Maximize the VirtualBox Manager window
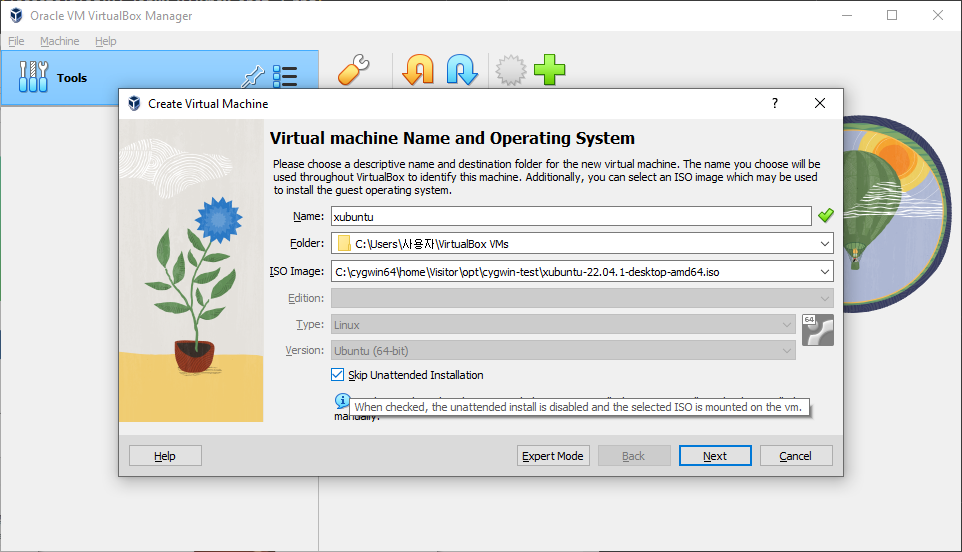 tap(892, 15)
